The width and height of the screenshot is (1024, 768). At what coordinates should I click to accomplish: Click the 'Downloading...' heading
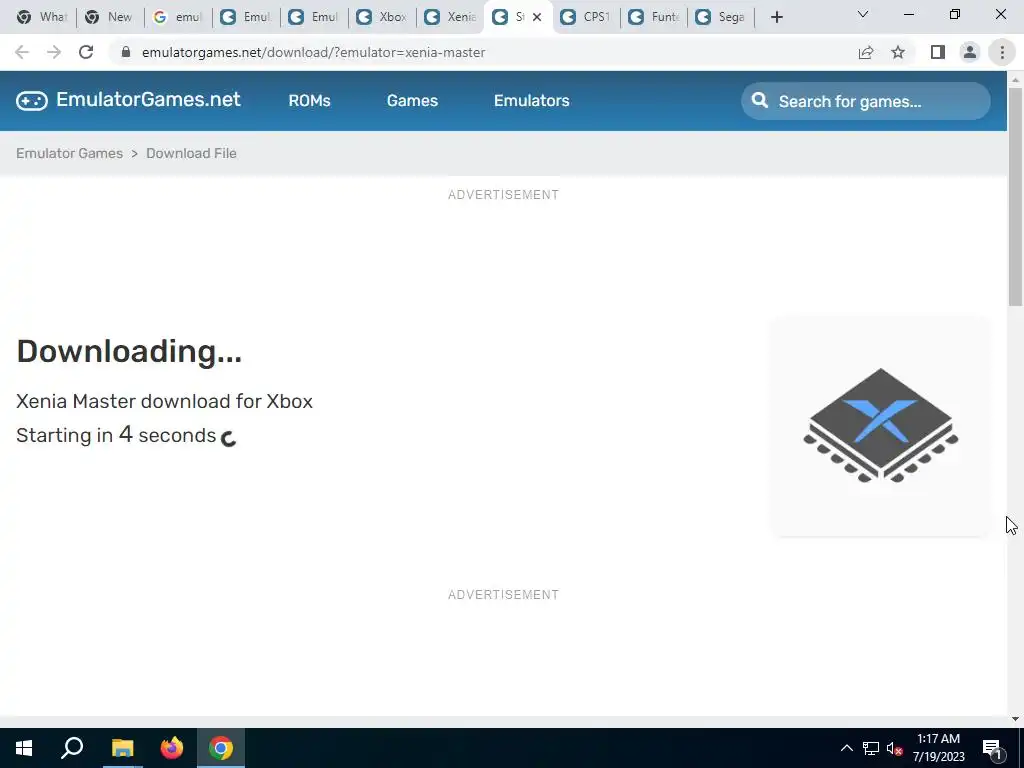(129, 351)
